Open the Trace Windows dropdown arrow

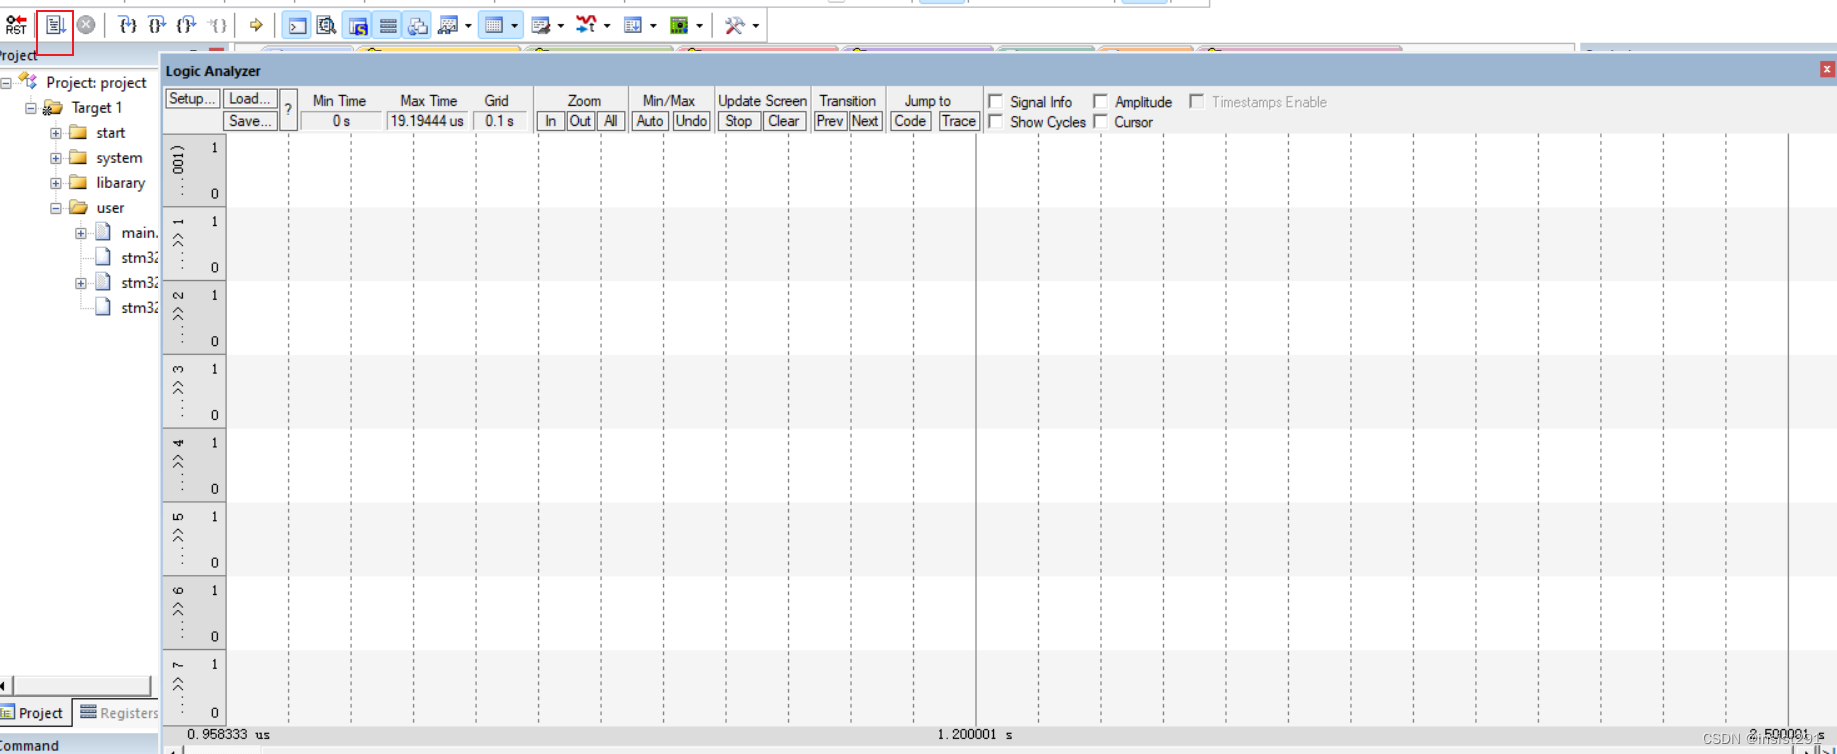pos(653,25)
